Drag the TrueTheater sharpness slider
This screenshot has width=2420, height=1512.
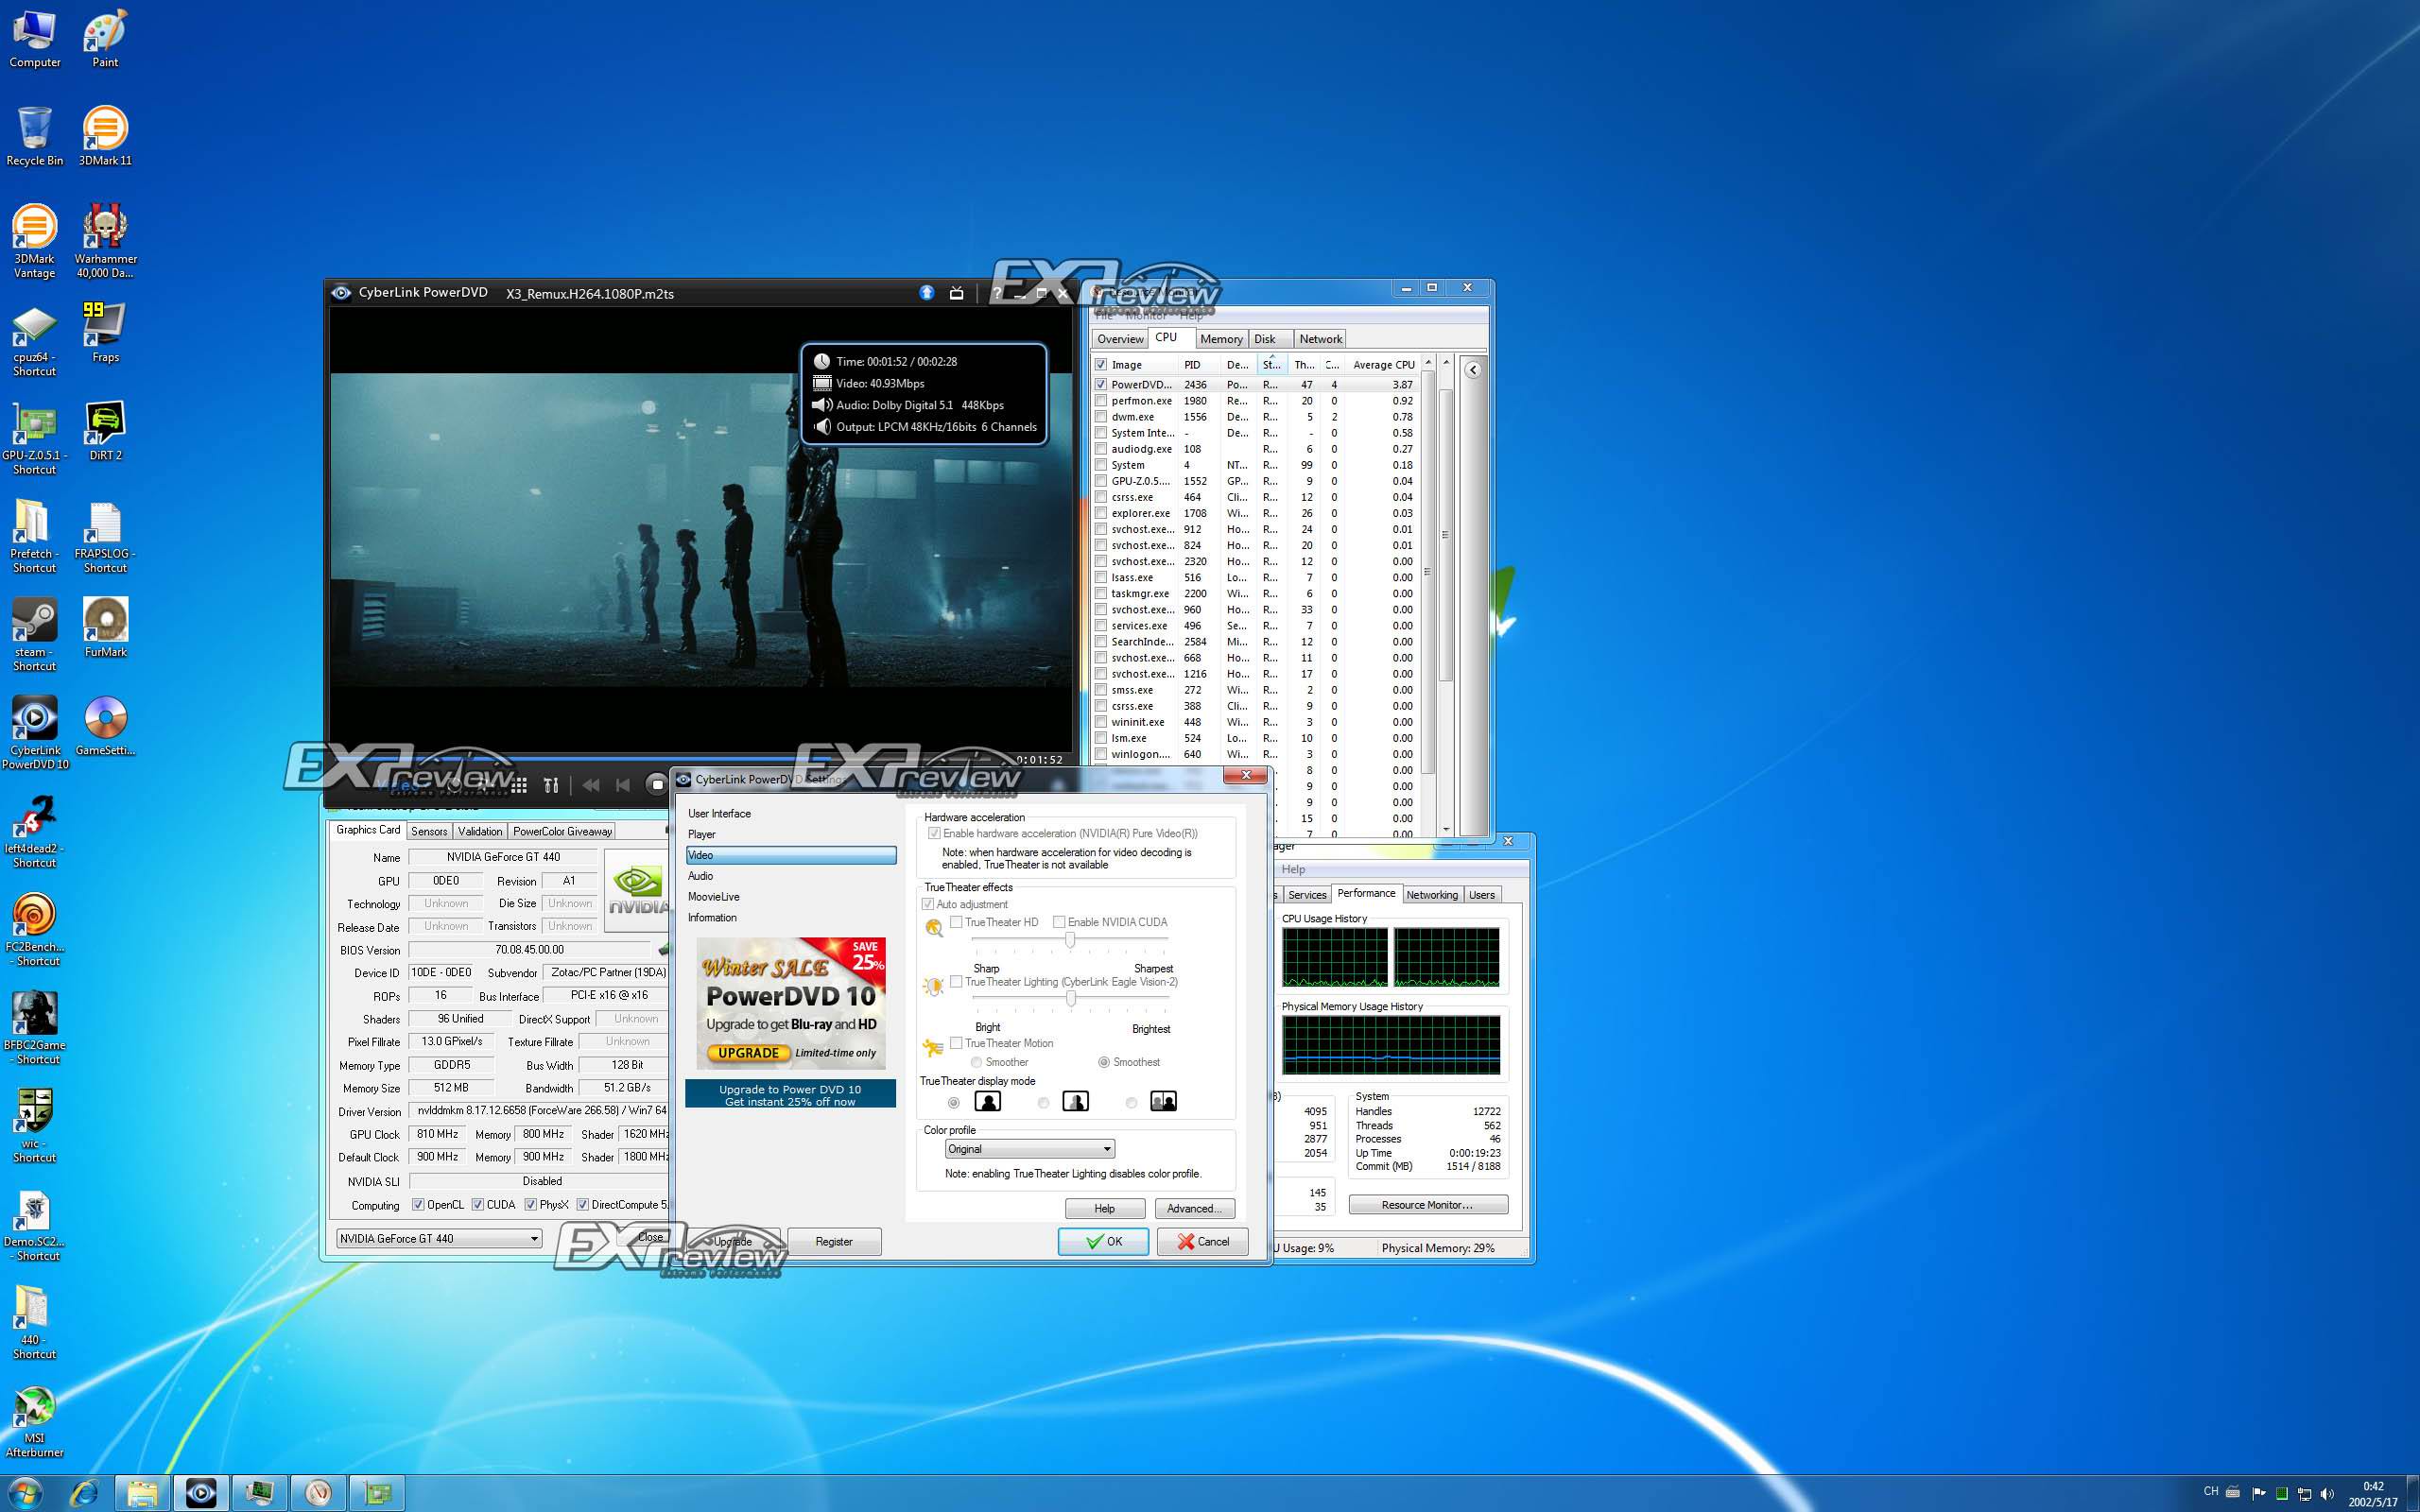pyautogui.click(x=1070, y=937)
